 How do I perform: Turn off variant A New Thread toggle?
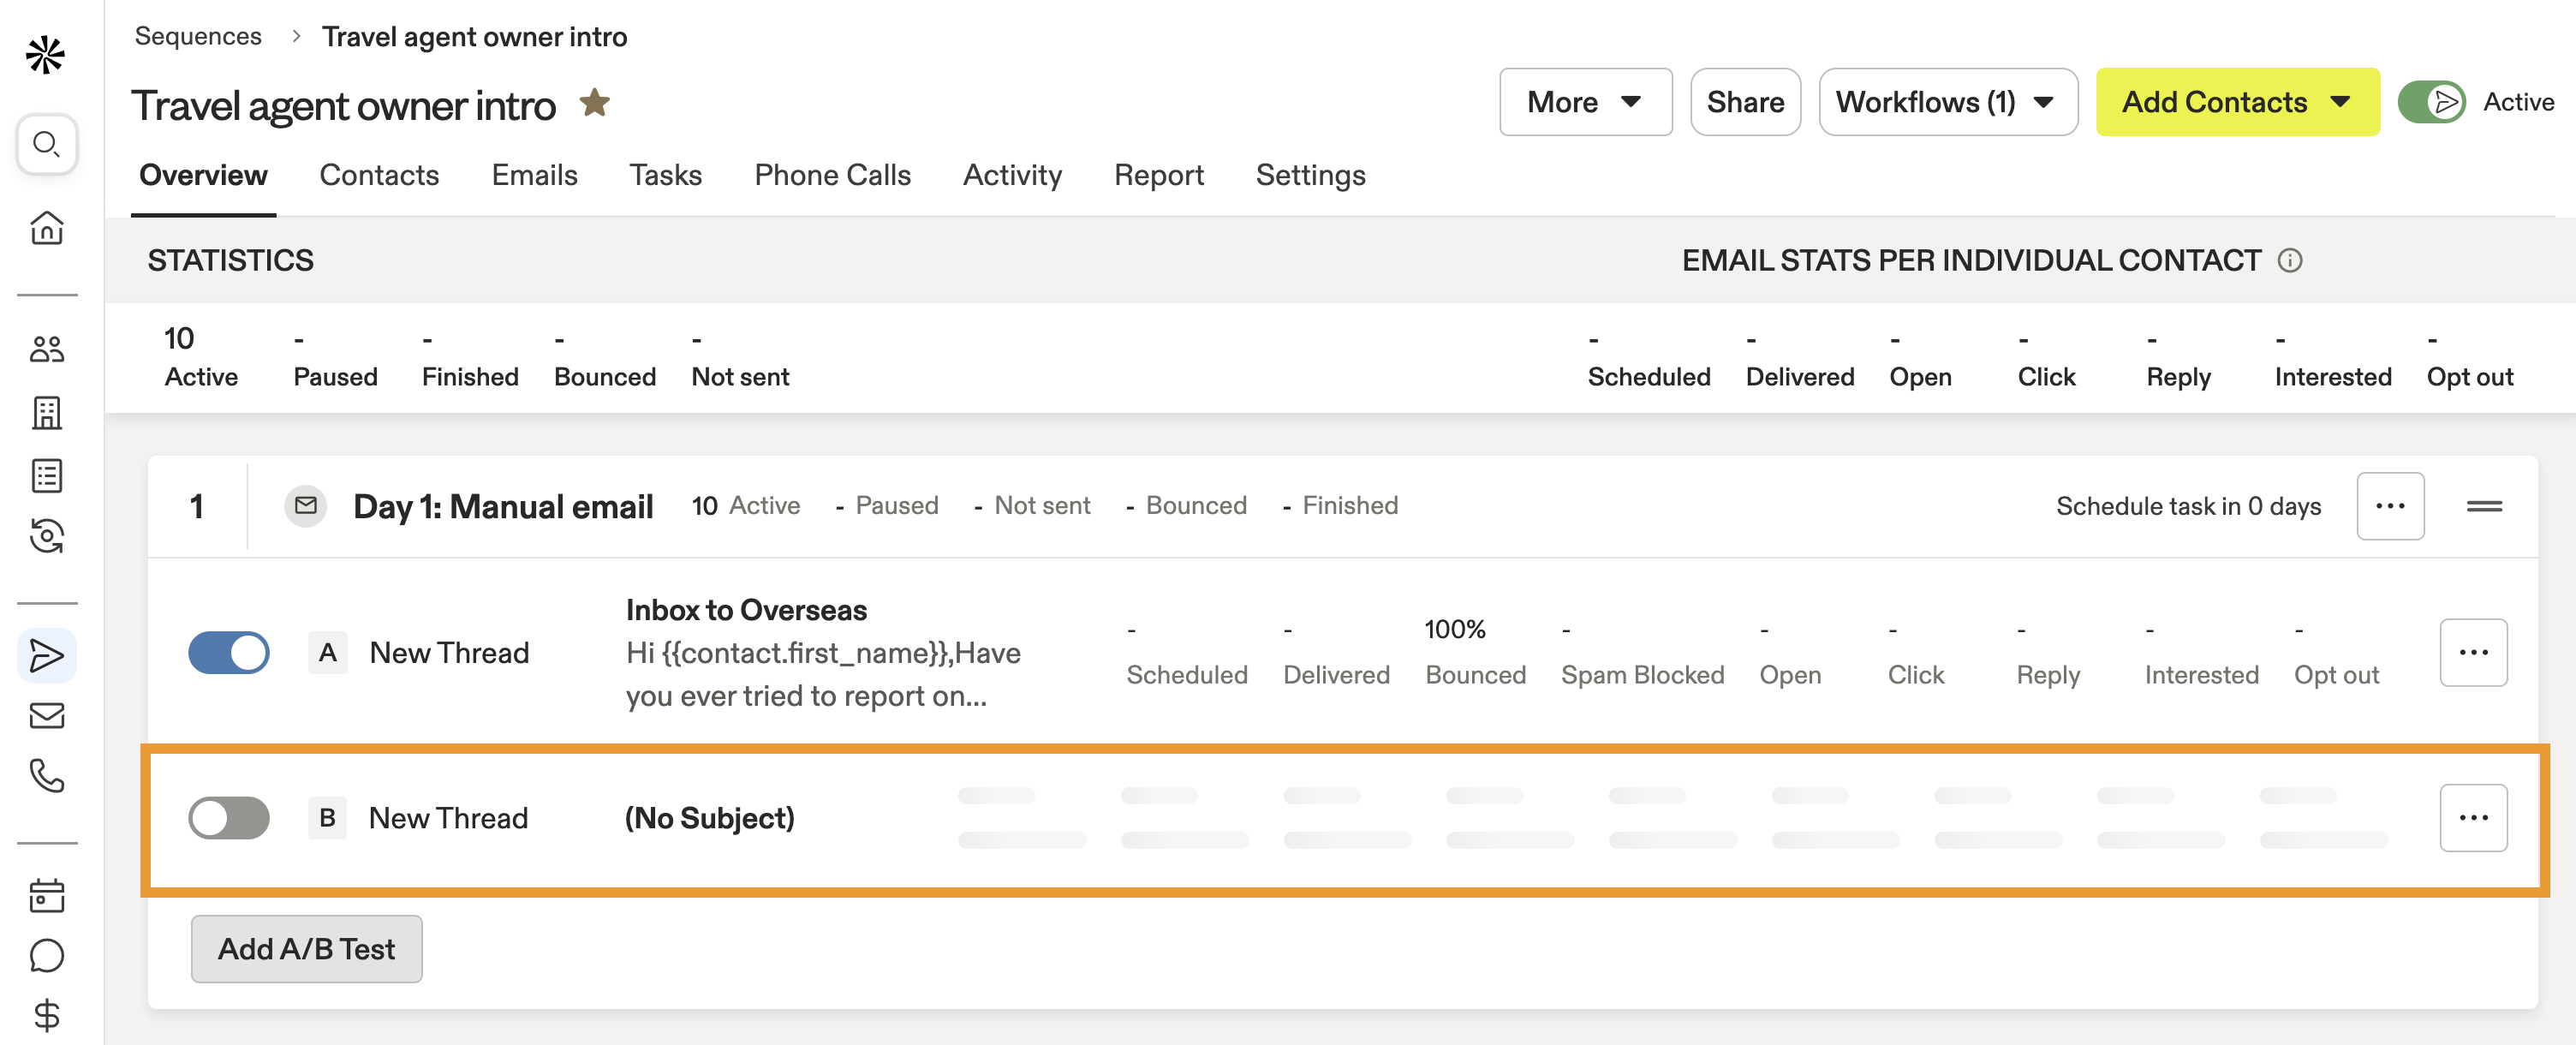pyautogui.click(x=229, y=652)
